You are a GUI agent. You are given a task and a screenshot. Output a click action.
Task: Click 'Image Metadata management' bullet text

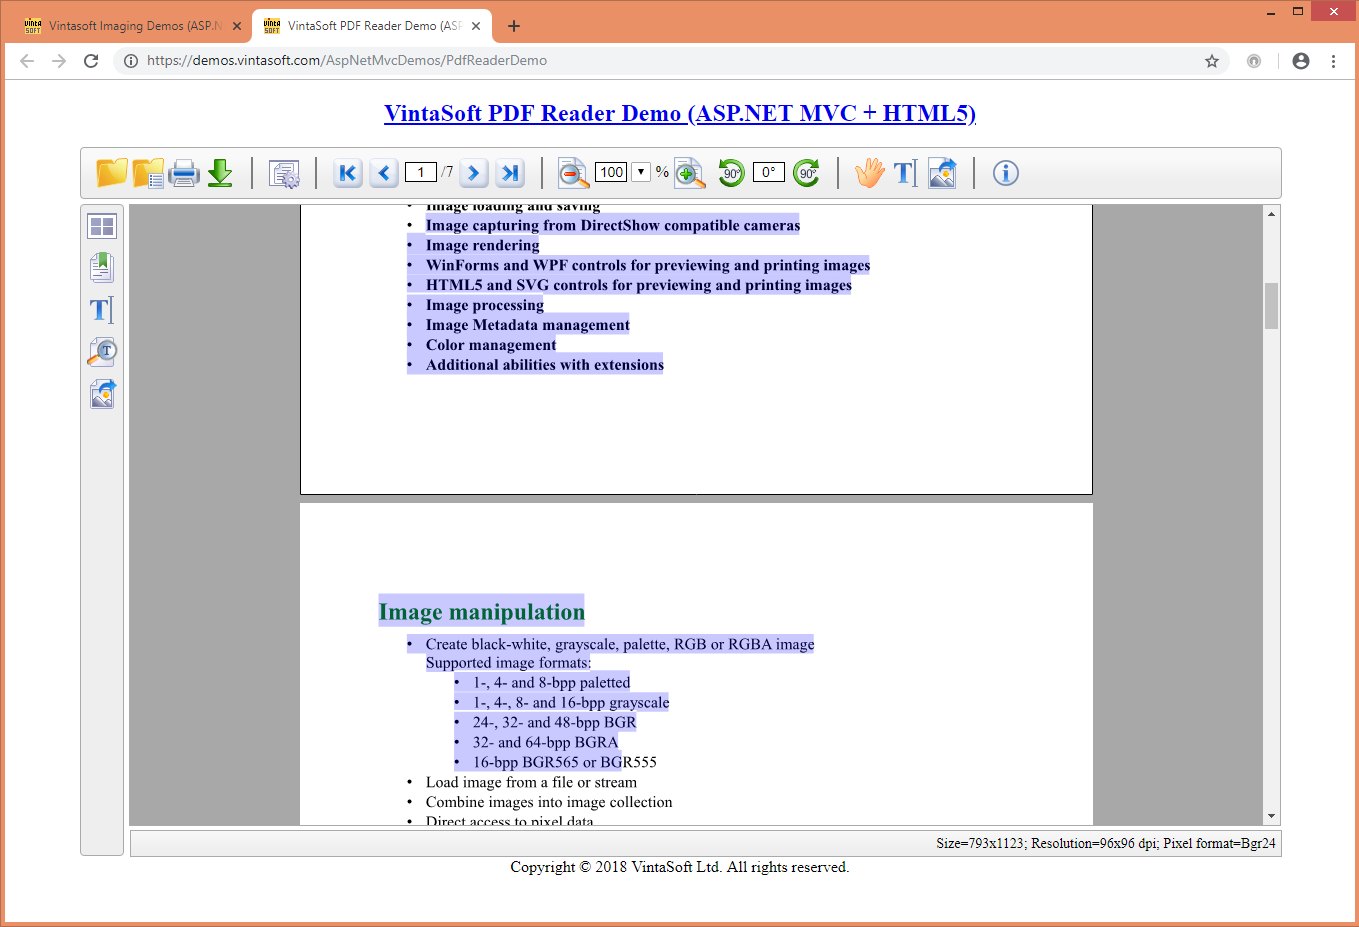click(x=528, y=325)
